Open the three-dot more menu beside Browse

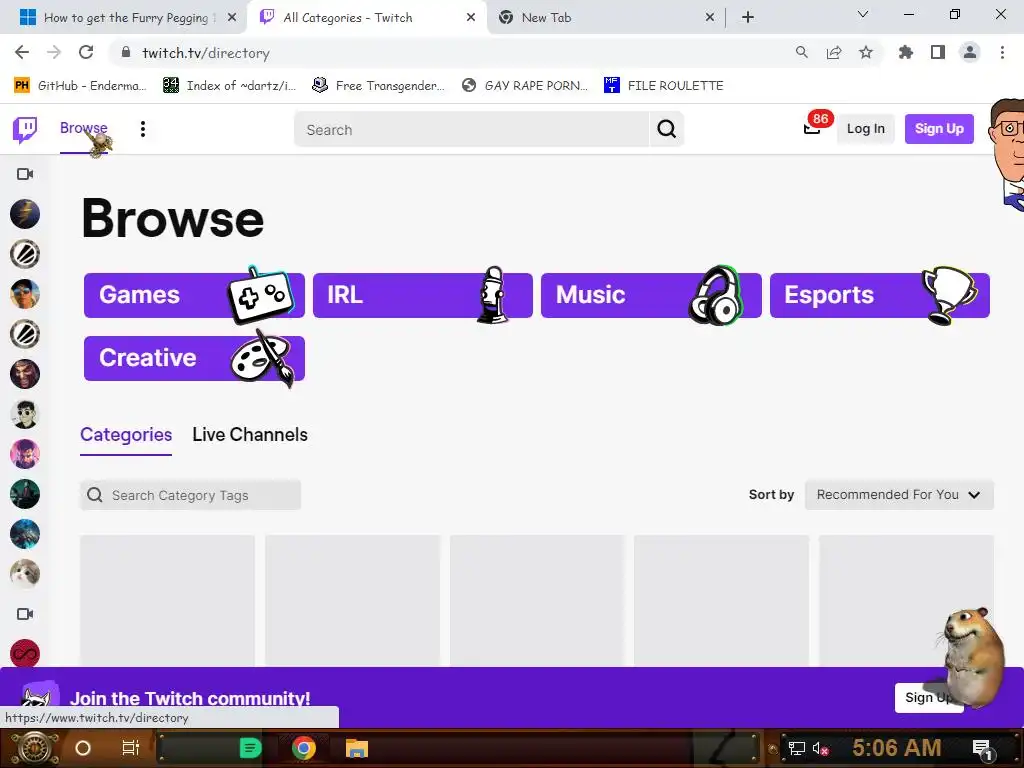[x=142, y=129]
